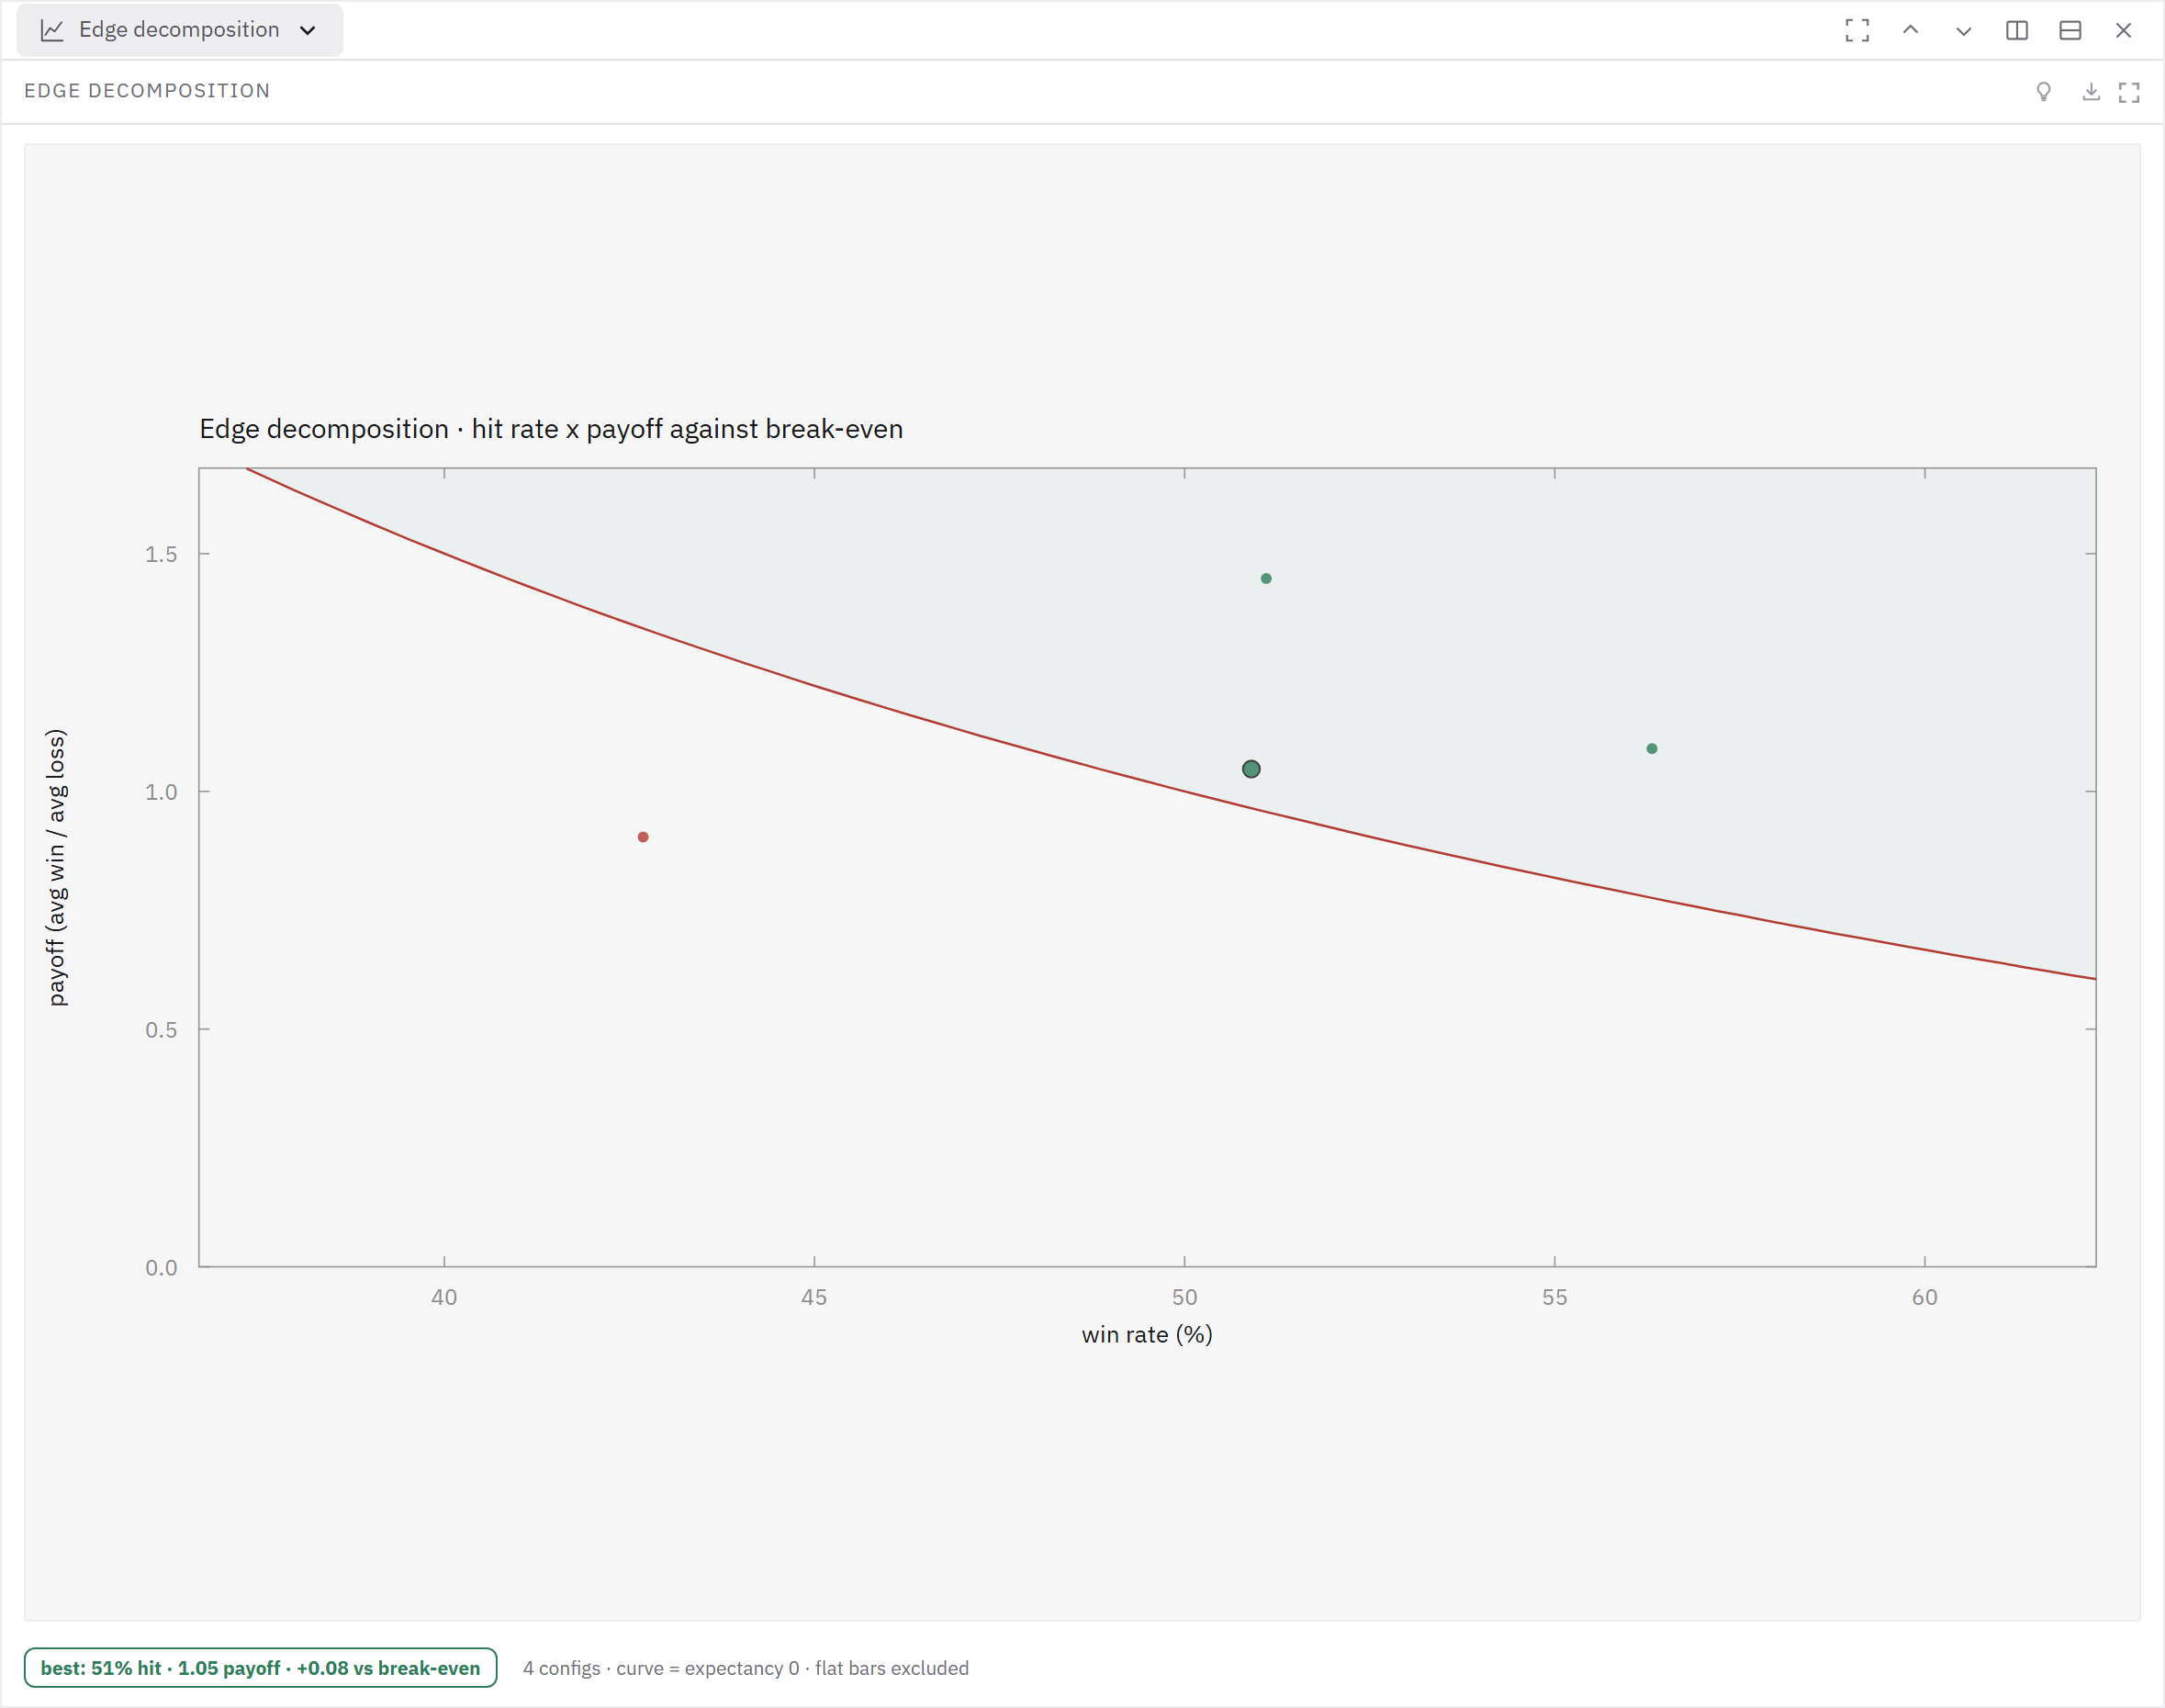Click the y-axis tick label 0.0
This screenshot has width=2165, height=1708.
161,1268
